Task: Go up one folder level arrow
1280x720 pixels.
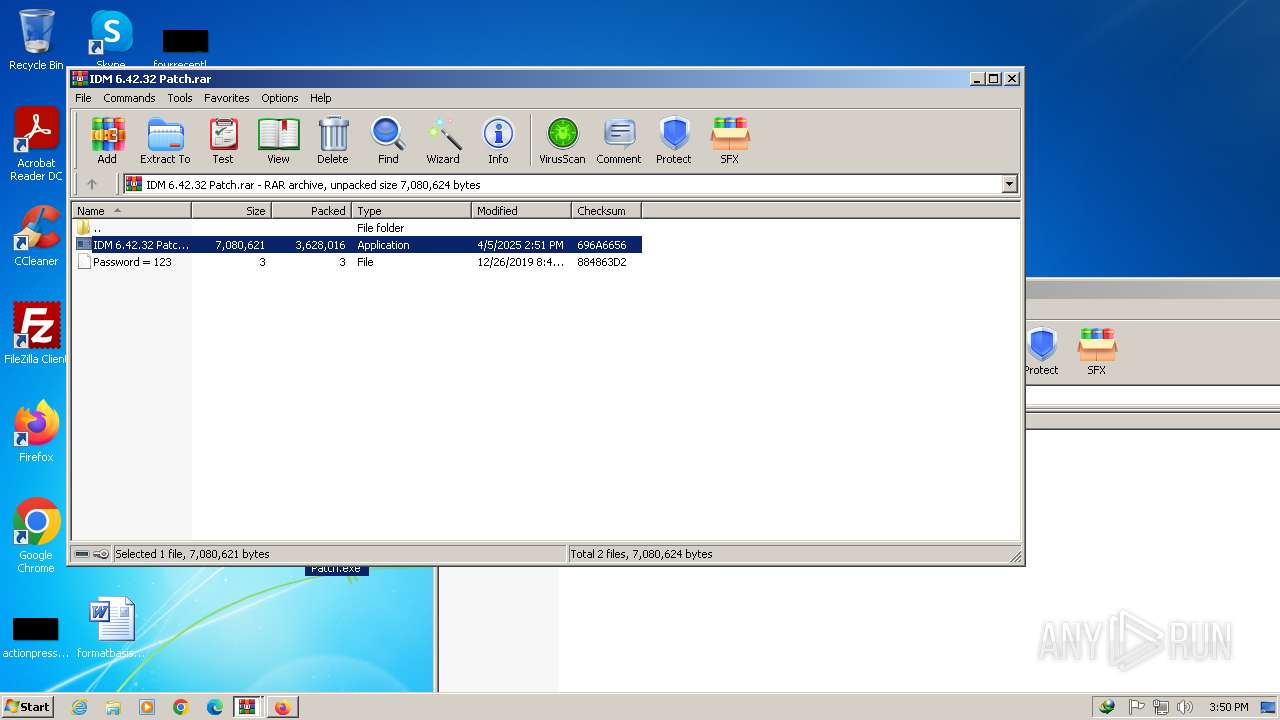Action: tap(92, 184)
